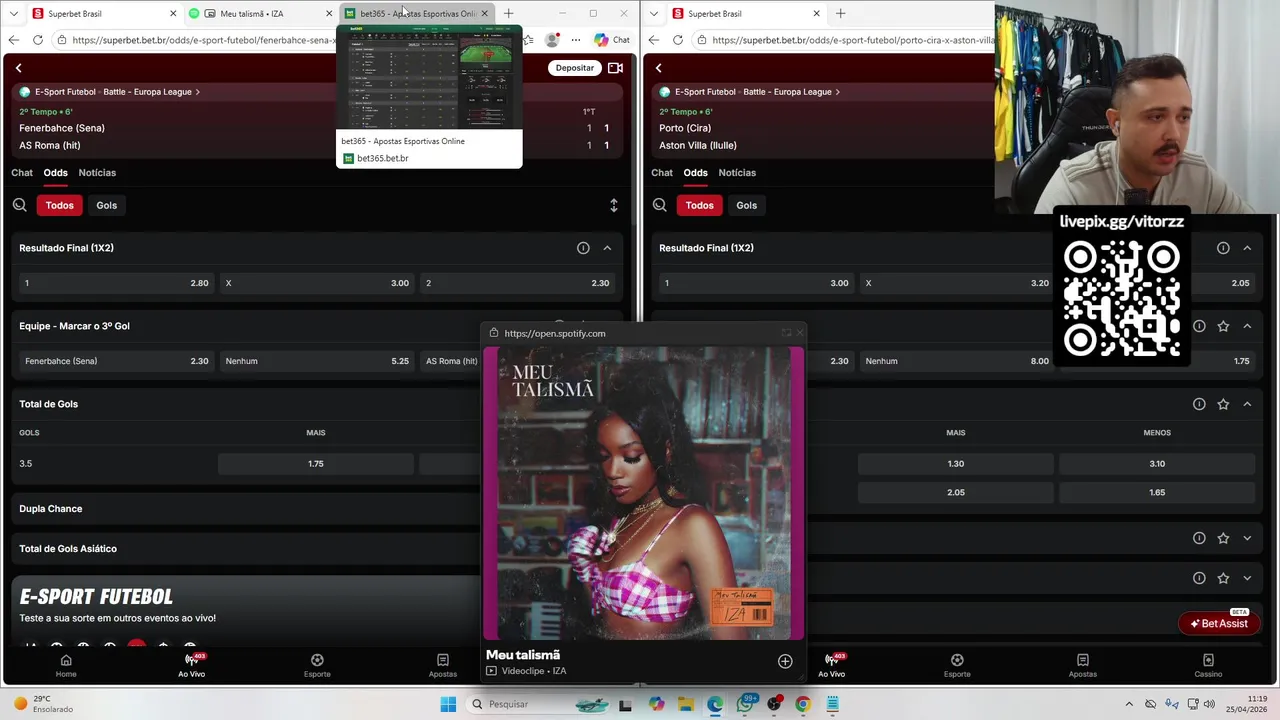Select Mais 1.75 on 3.5 goals line

click(316, 464)
